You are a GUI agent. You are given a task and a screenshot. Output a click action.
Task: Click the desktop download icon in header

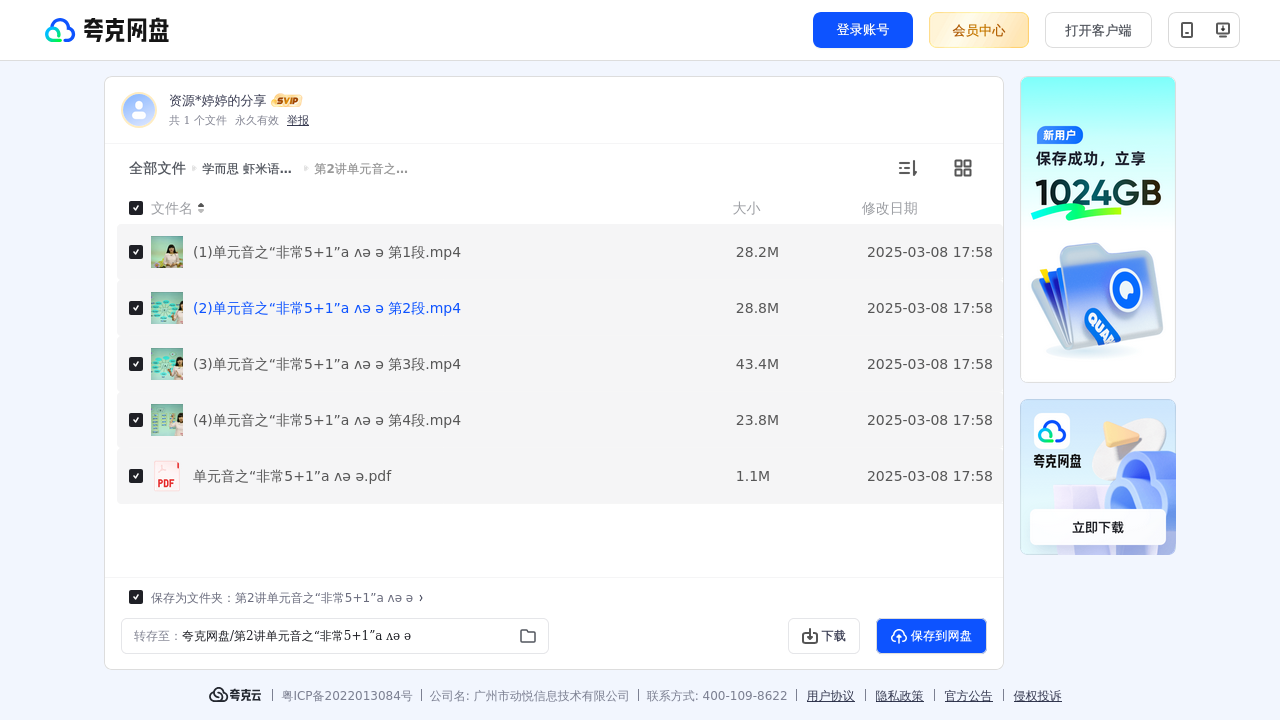coord(1222,30)
